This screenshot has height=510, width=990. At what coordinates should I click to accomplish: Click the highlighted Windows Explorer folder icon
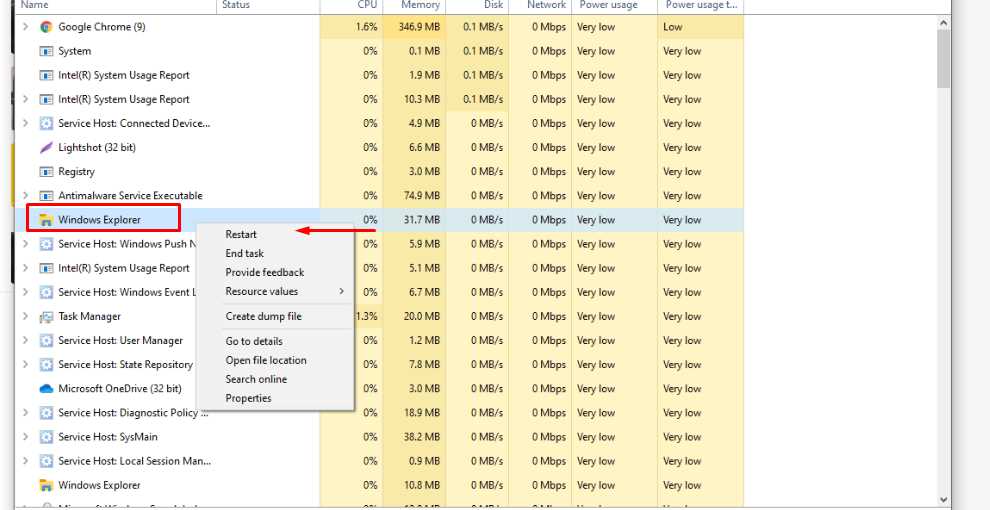tap(46, 220)
